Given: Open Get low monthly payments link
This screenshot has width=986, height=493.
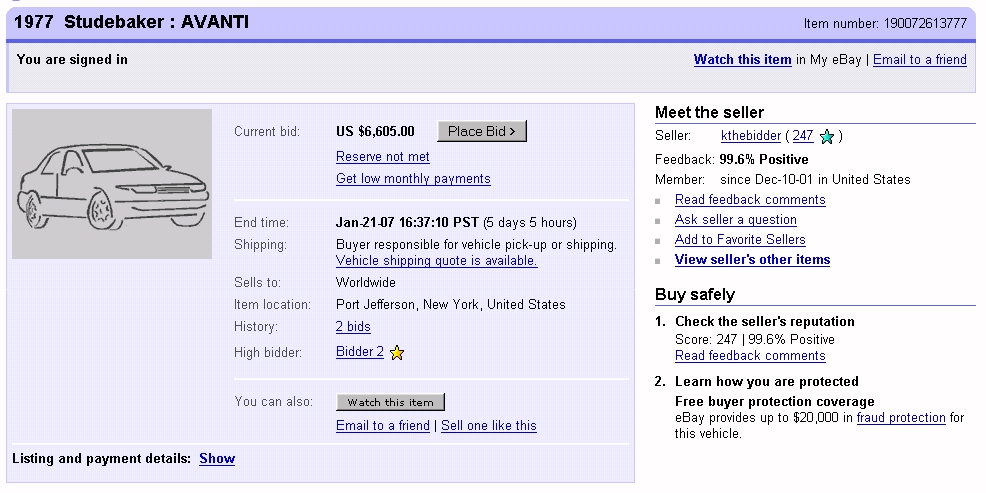Looking at the screenshot, I should (413, 179).
